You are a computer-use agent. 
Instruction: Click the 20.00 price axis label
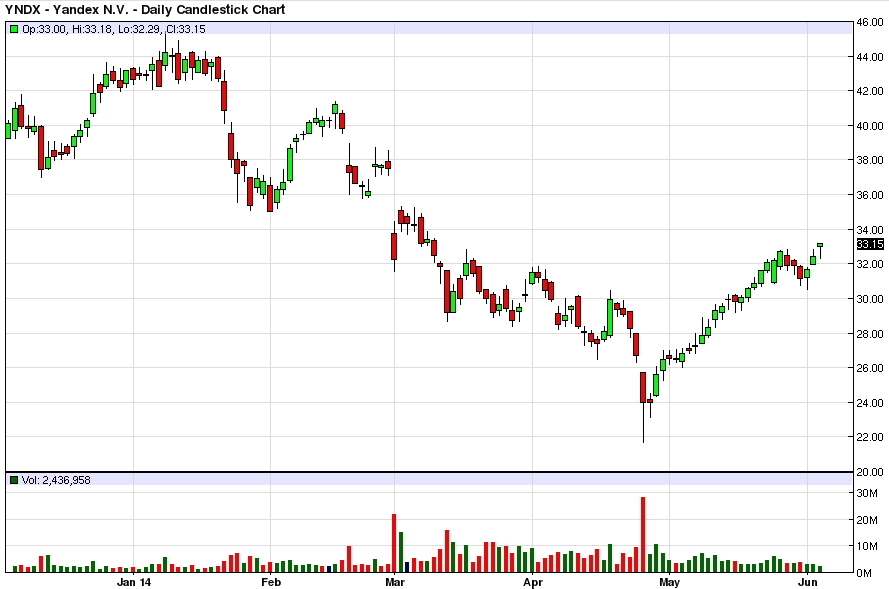[x=870, y=472]
